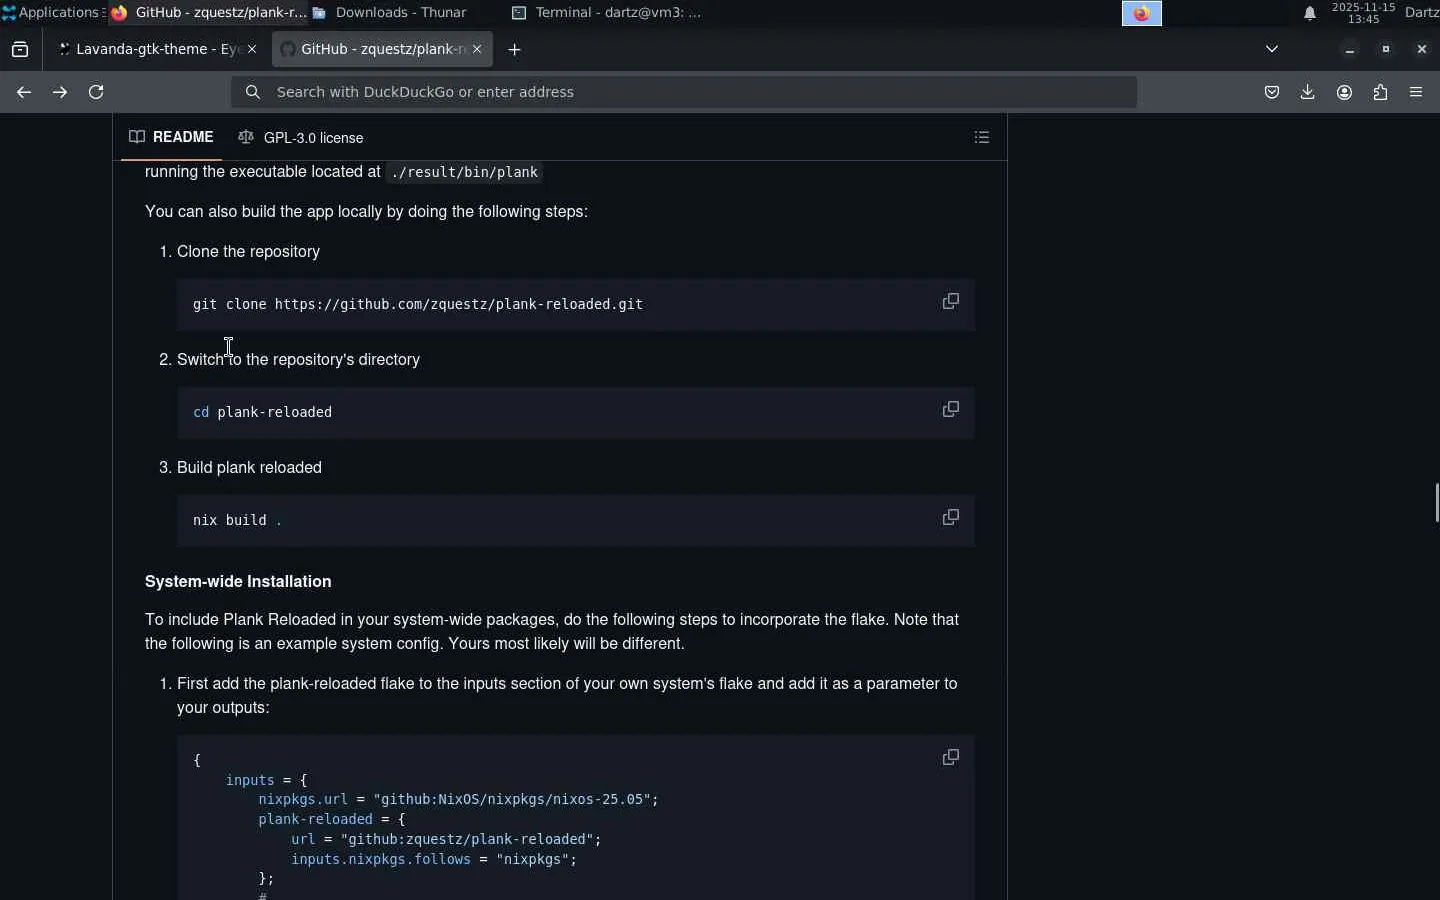Click the "cd plank-reloaded" code text

tap(262, 412)
